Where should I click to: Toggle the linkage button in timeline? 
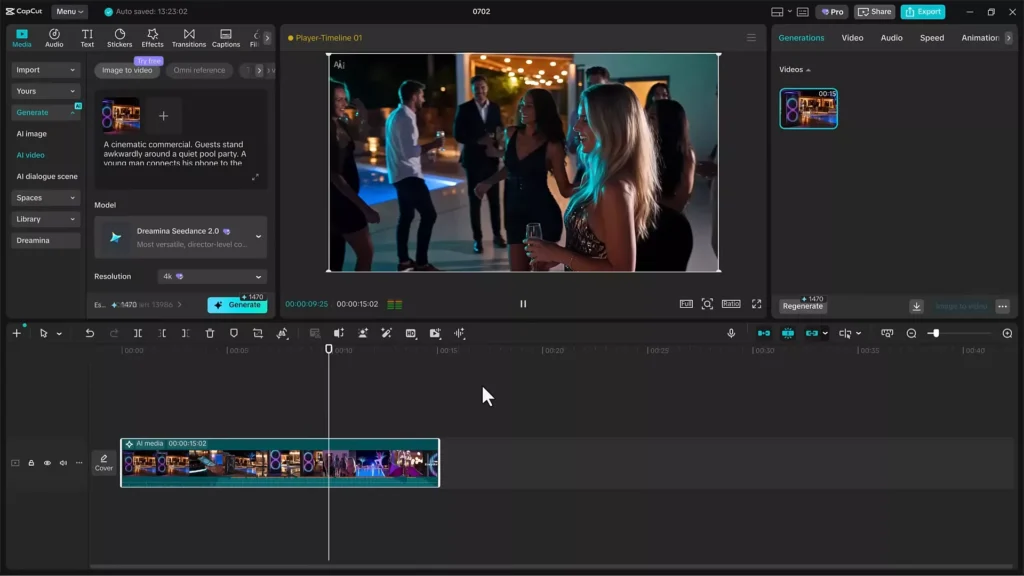pyautogui.click(x=812, y=333)
